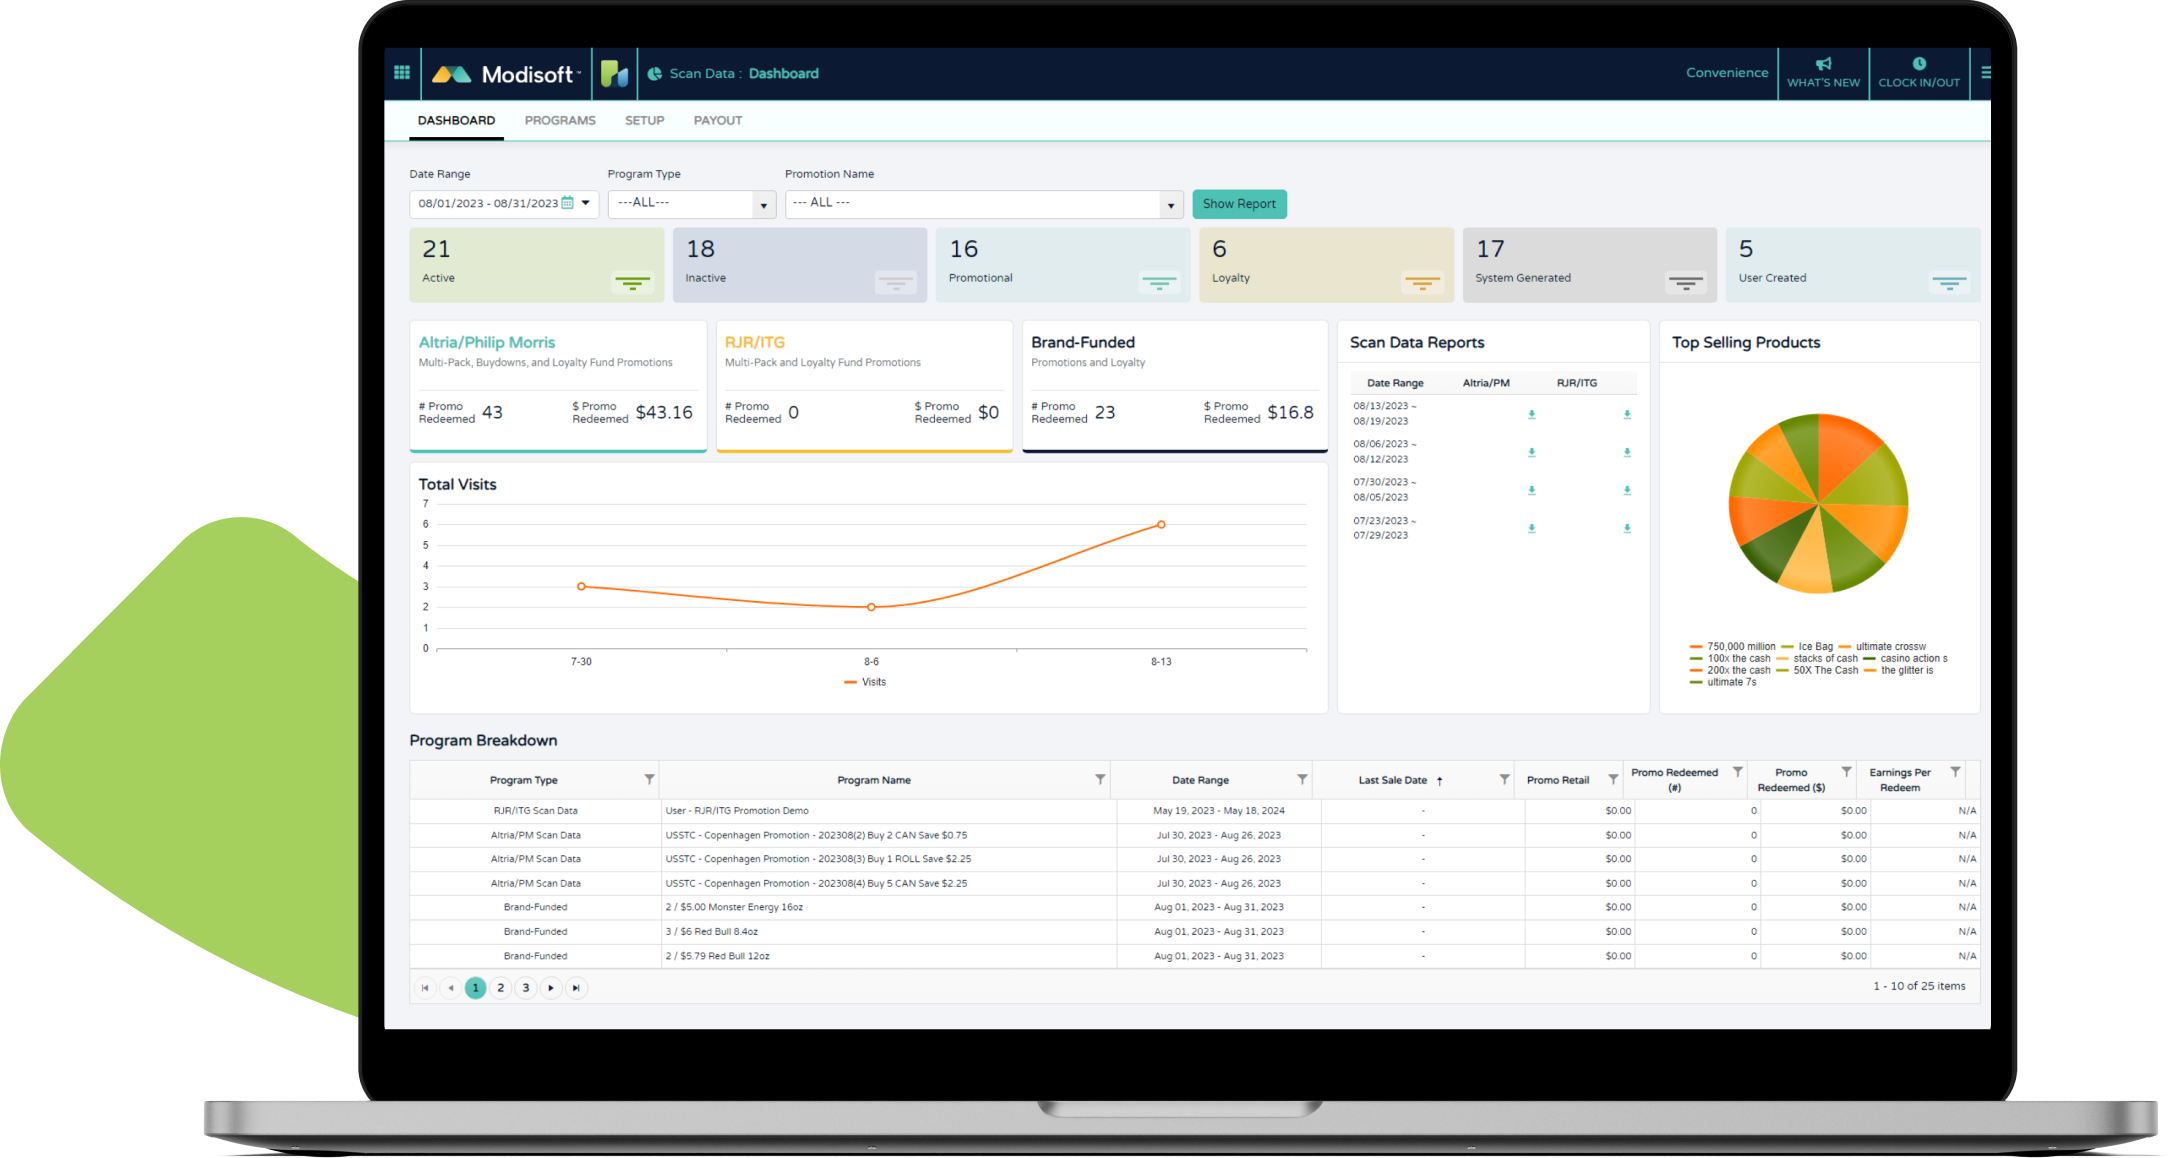The width and height of the screenshot is (2175, 1158).
Task: Download RJR/ITG report for 08/06/2023 week
Action: [1627, 453]
